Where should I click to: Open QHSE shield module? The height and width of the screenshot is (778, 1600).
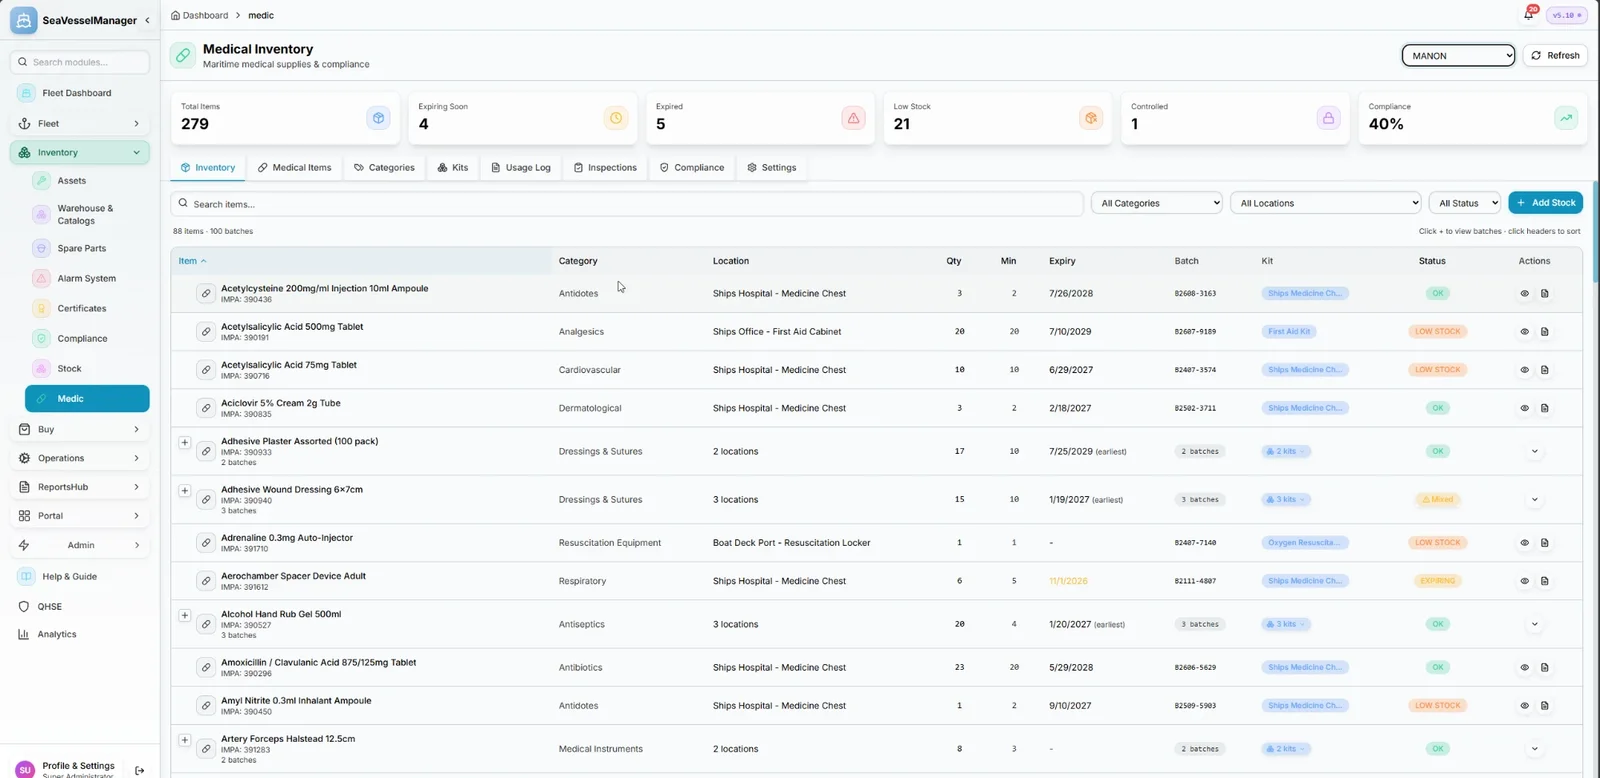coord(50,606)
